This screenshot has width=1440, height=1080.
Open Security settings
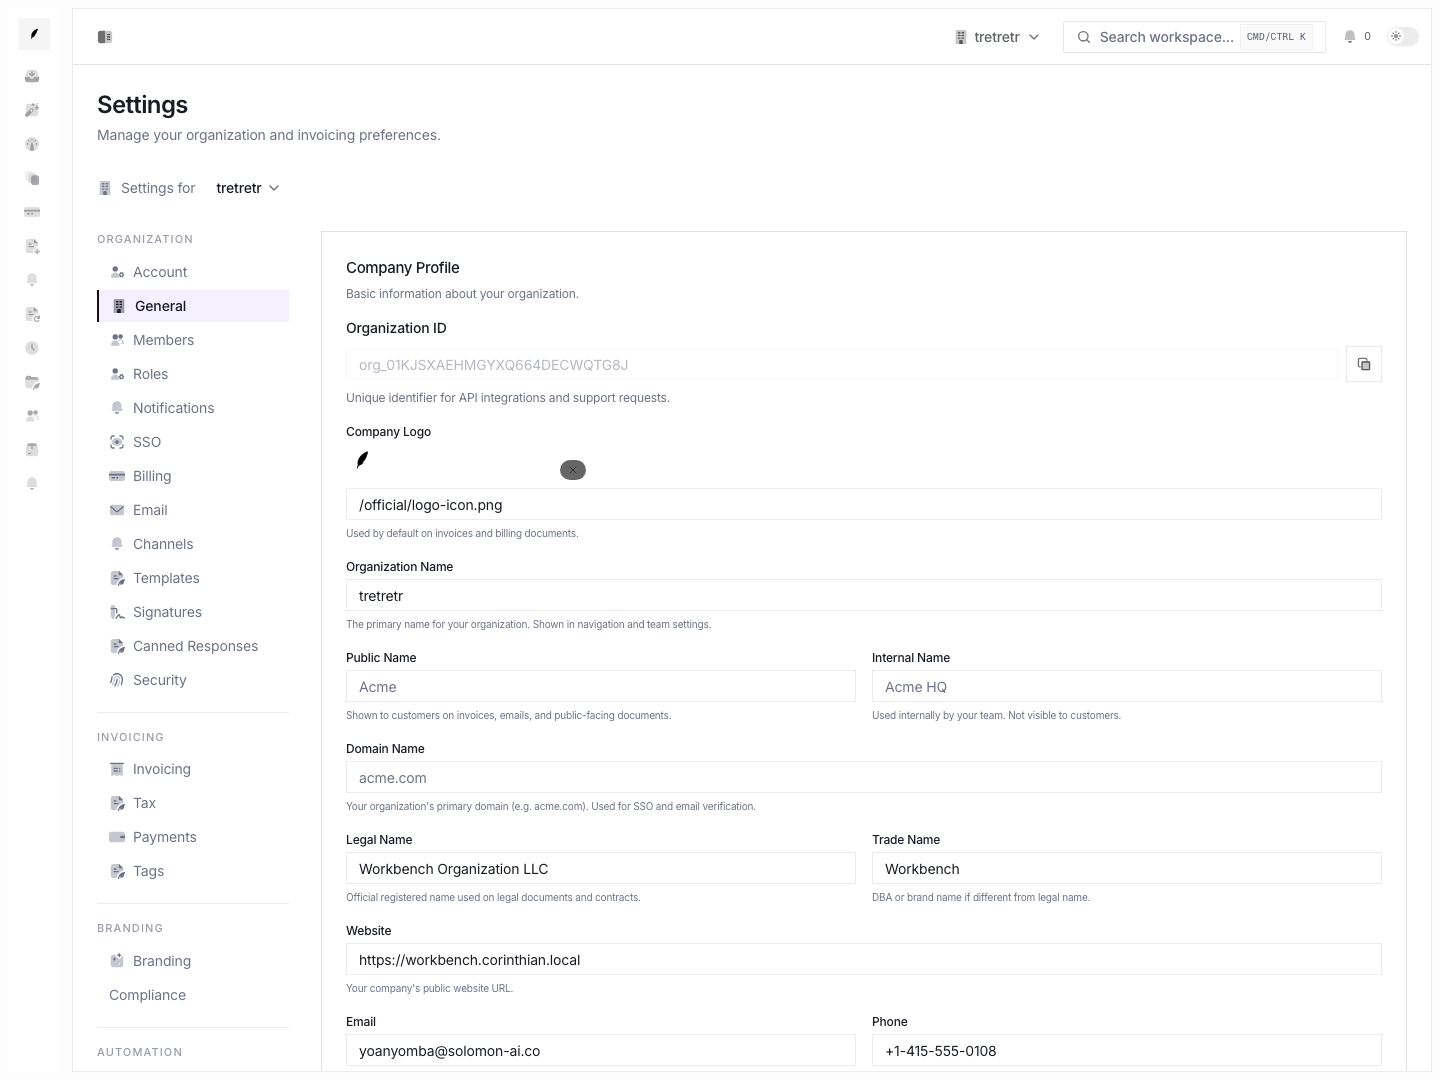pyautogui.click(x=193, y=680)
